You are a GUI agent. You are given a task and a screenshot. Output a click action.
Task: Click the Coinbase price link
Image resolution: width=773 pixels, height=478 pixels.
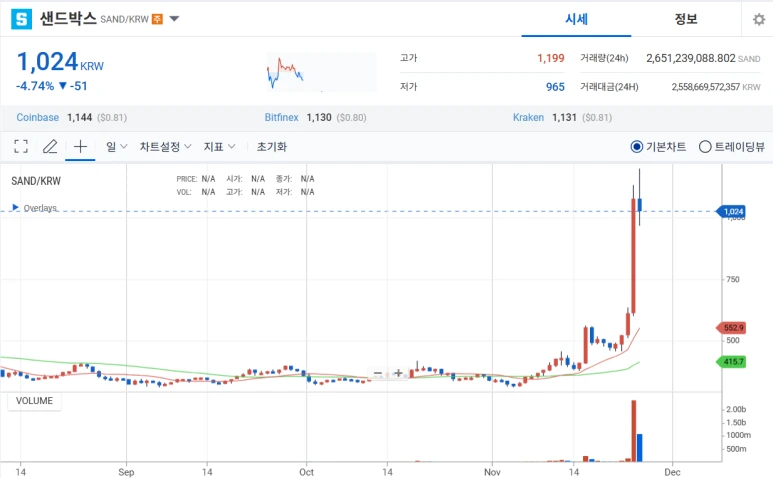click(x=37, y=117)
